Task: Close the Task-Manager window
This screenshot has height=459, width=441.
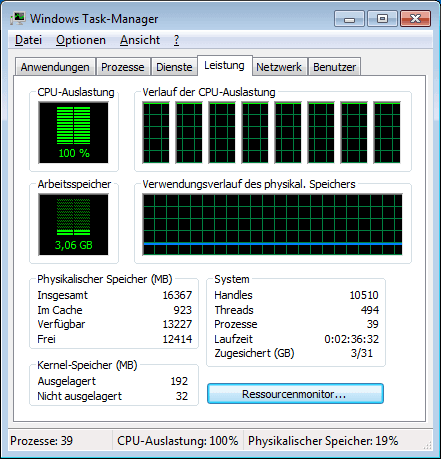Action: click(x=415, y=19)
